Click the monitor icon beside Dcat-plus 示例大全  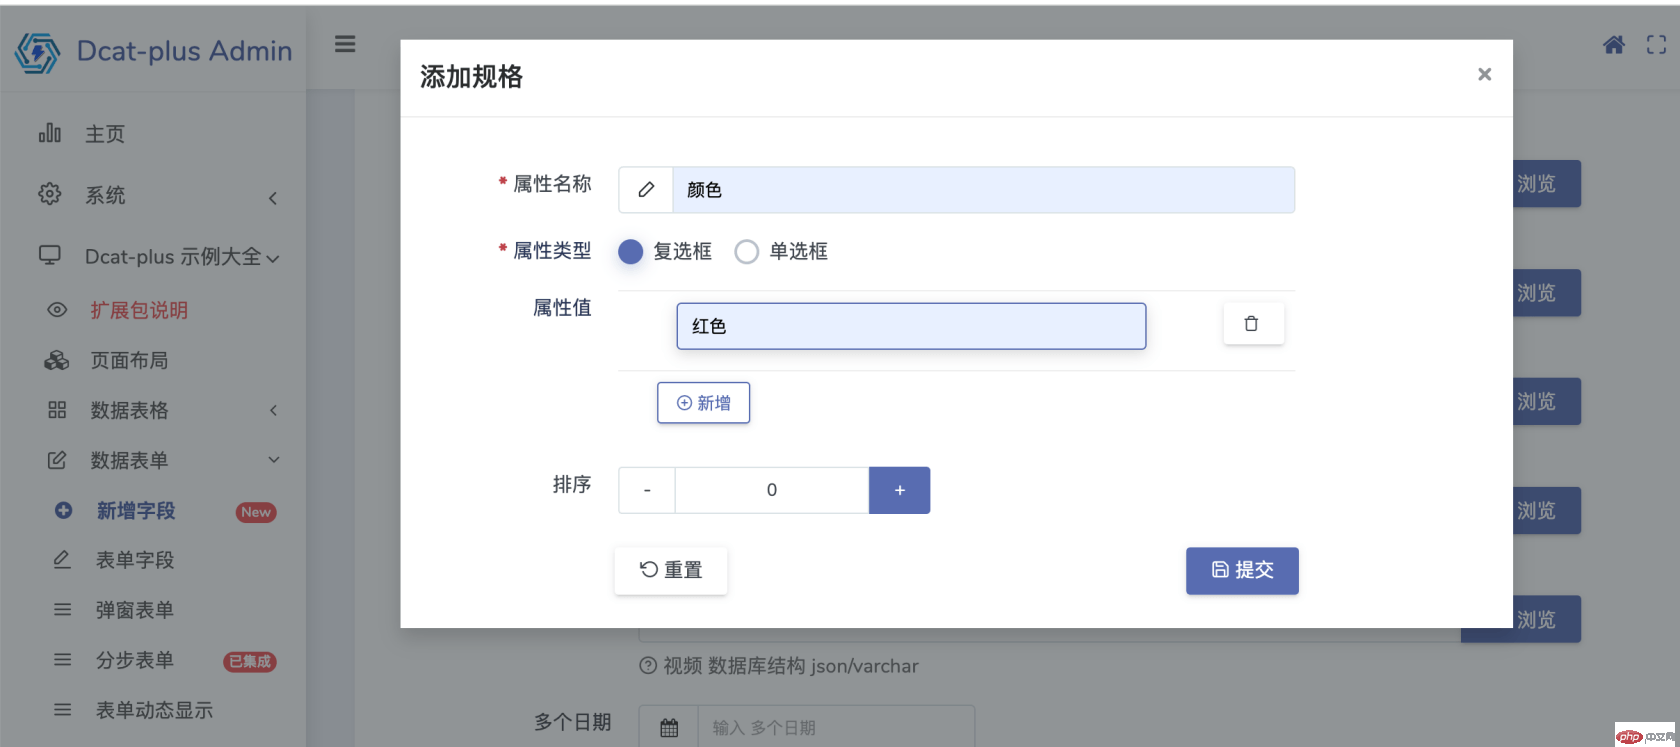point(50,256)
